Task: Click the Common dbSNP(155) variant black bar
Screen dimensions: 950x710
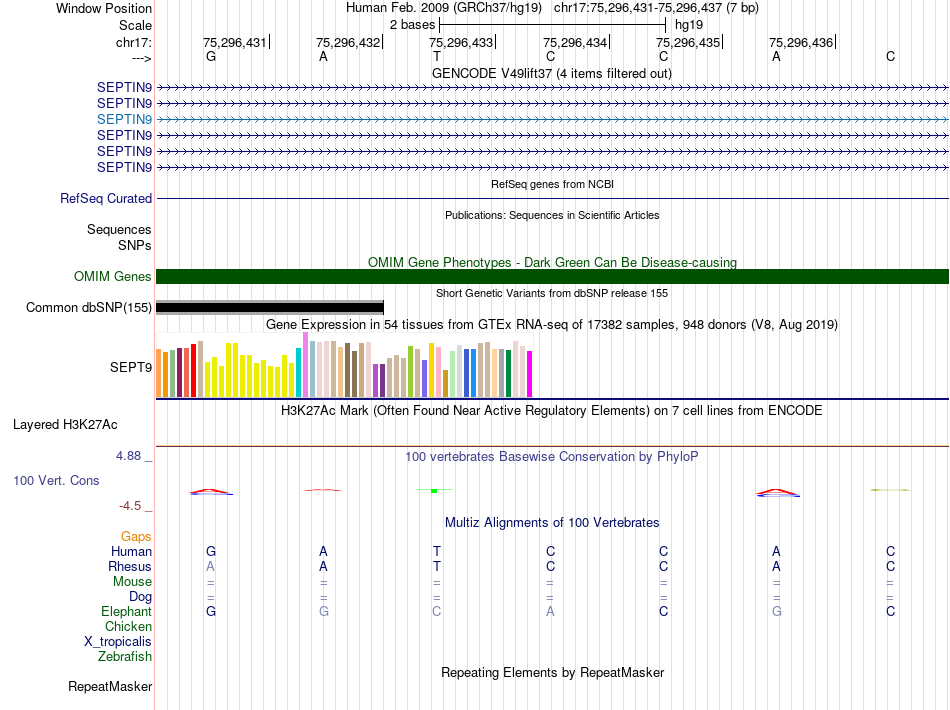Action: 270,307
